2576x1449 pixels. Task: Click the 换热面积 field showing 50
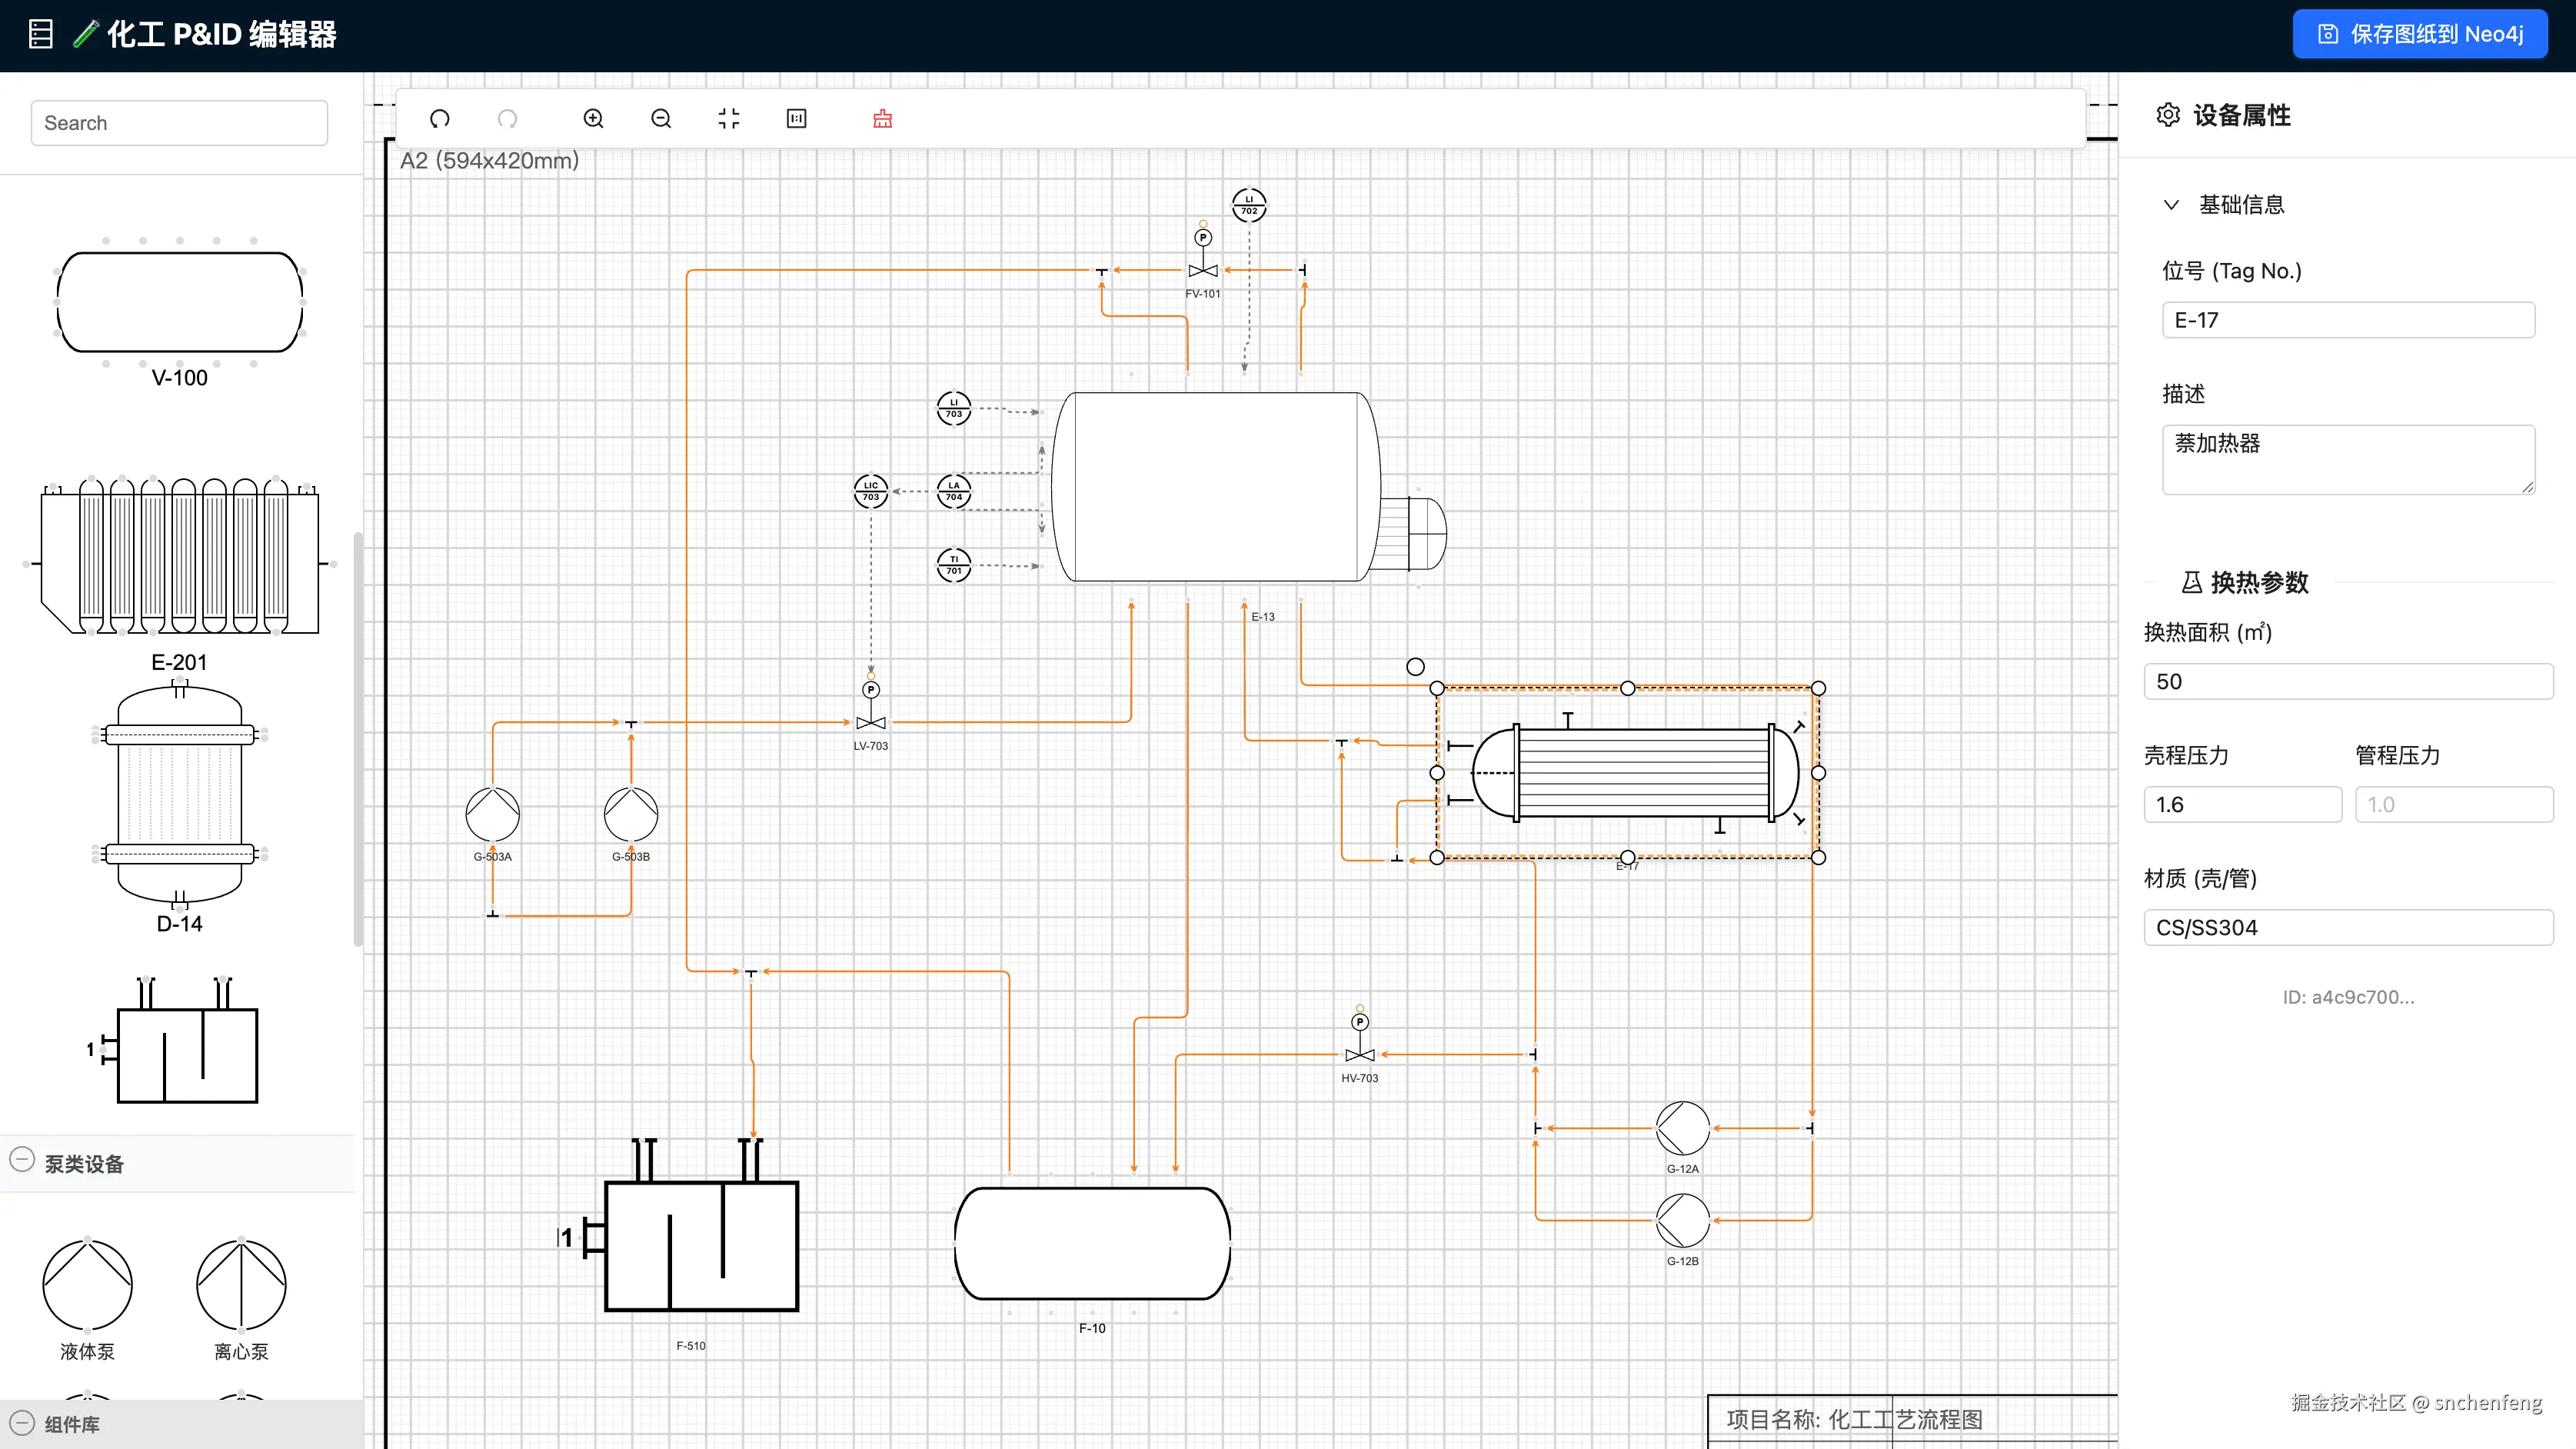pos(2347,682)
